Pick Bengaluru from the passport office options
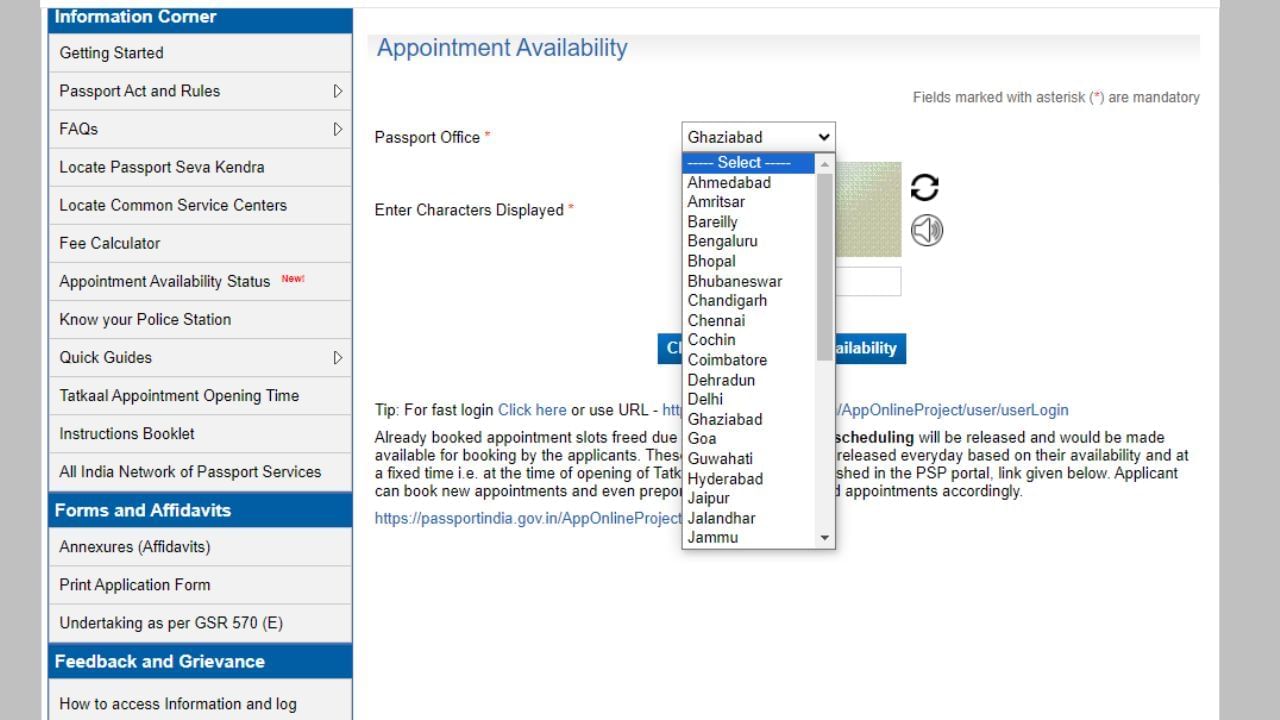The height and width of the screenshot is (720, 1280). coord(722,241)
